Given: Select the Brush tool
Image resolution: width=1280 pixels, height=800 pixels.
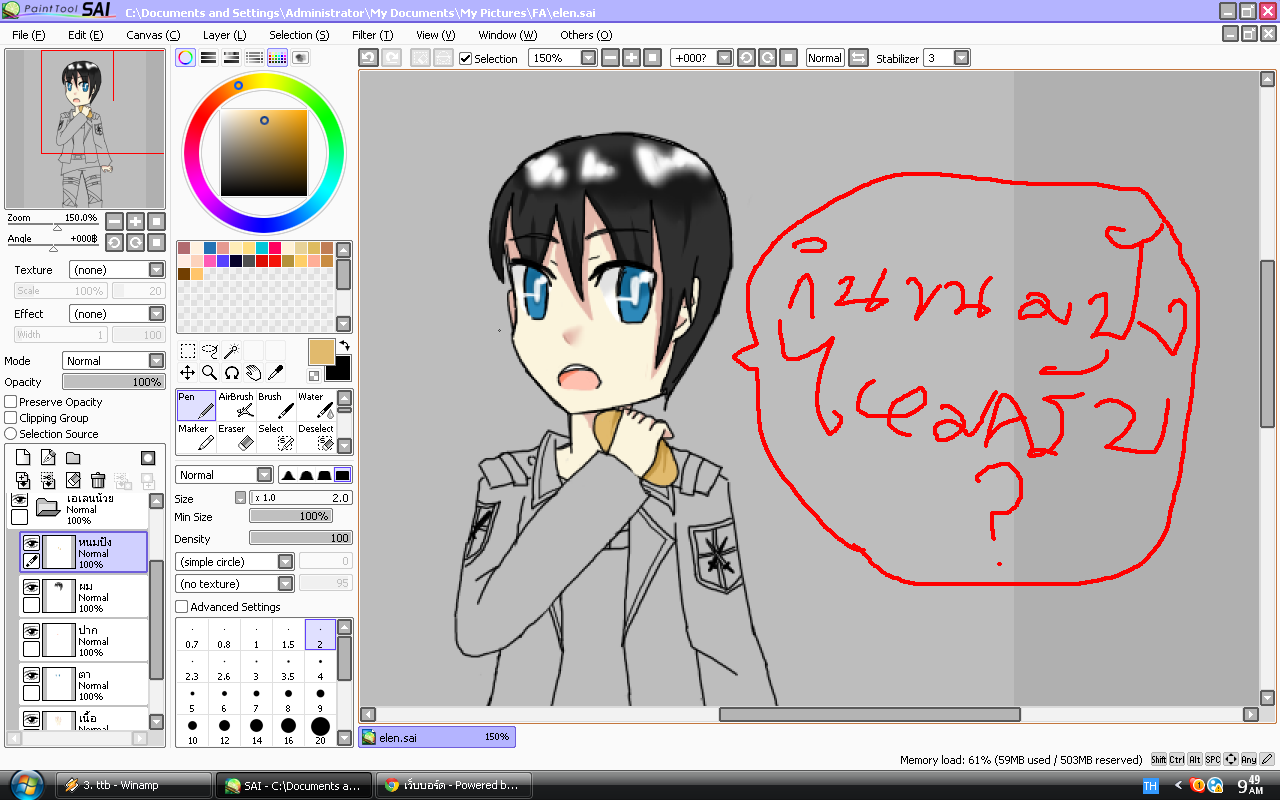Looking at the screenshot, I should click(276, 405).
